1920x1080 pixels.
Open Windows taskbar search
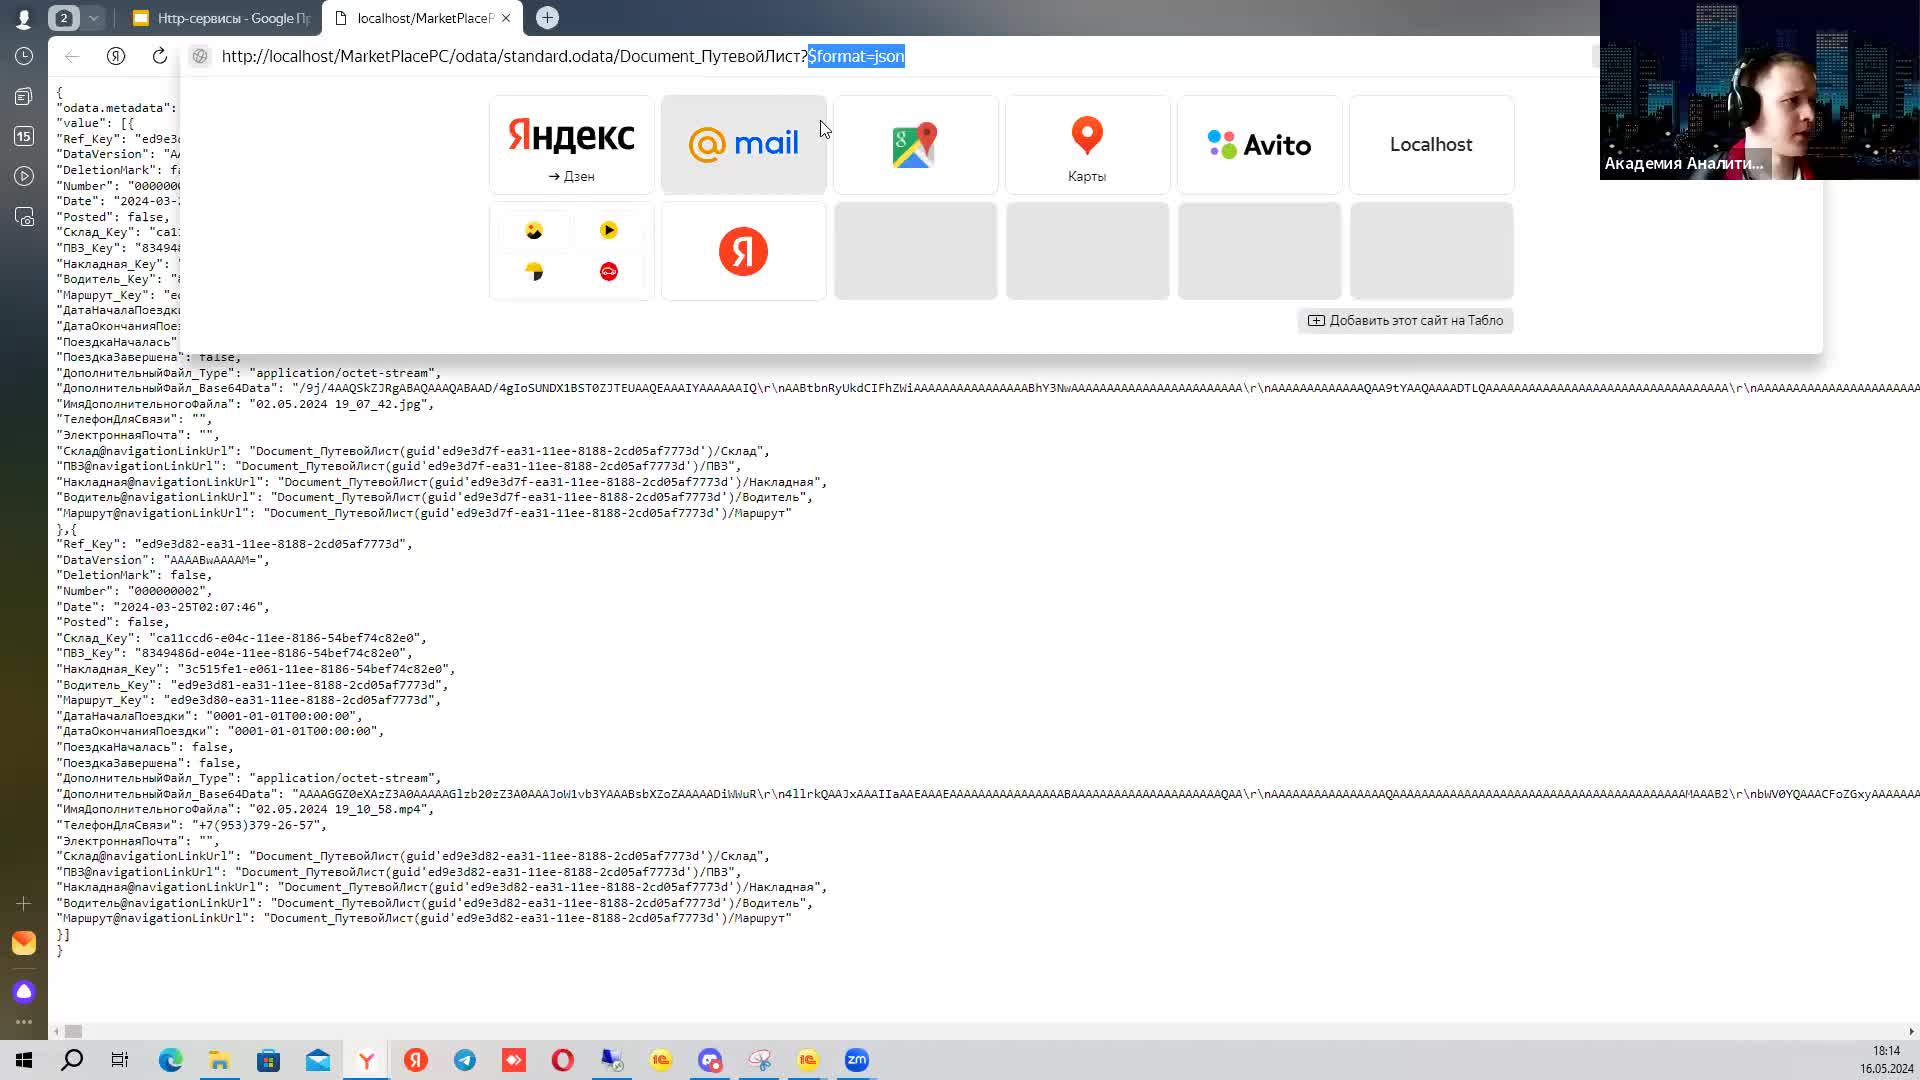(x=72, y=1060)
